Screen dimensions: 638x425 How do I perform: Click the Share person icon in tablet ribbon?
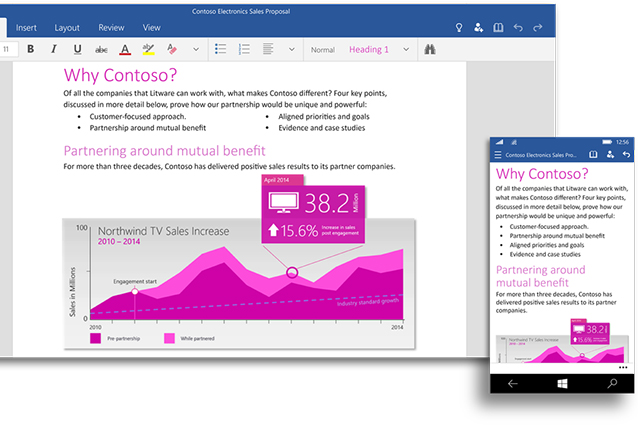(478, 27)
